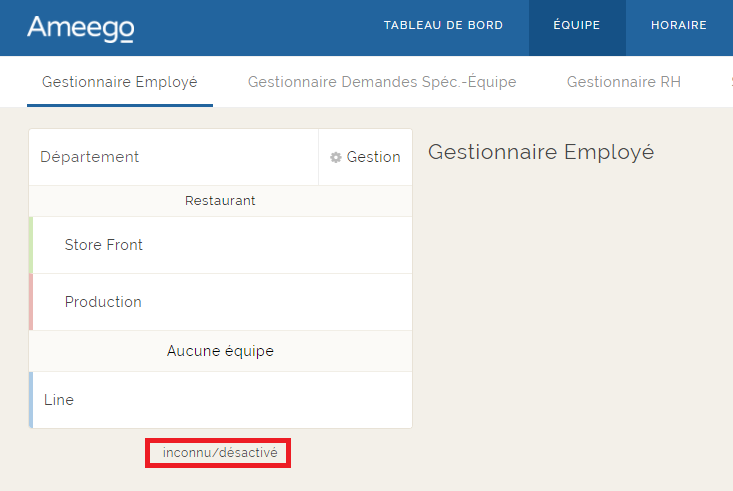Select the Production department
This screenshot has width=733, height=491.
point(103,302)
